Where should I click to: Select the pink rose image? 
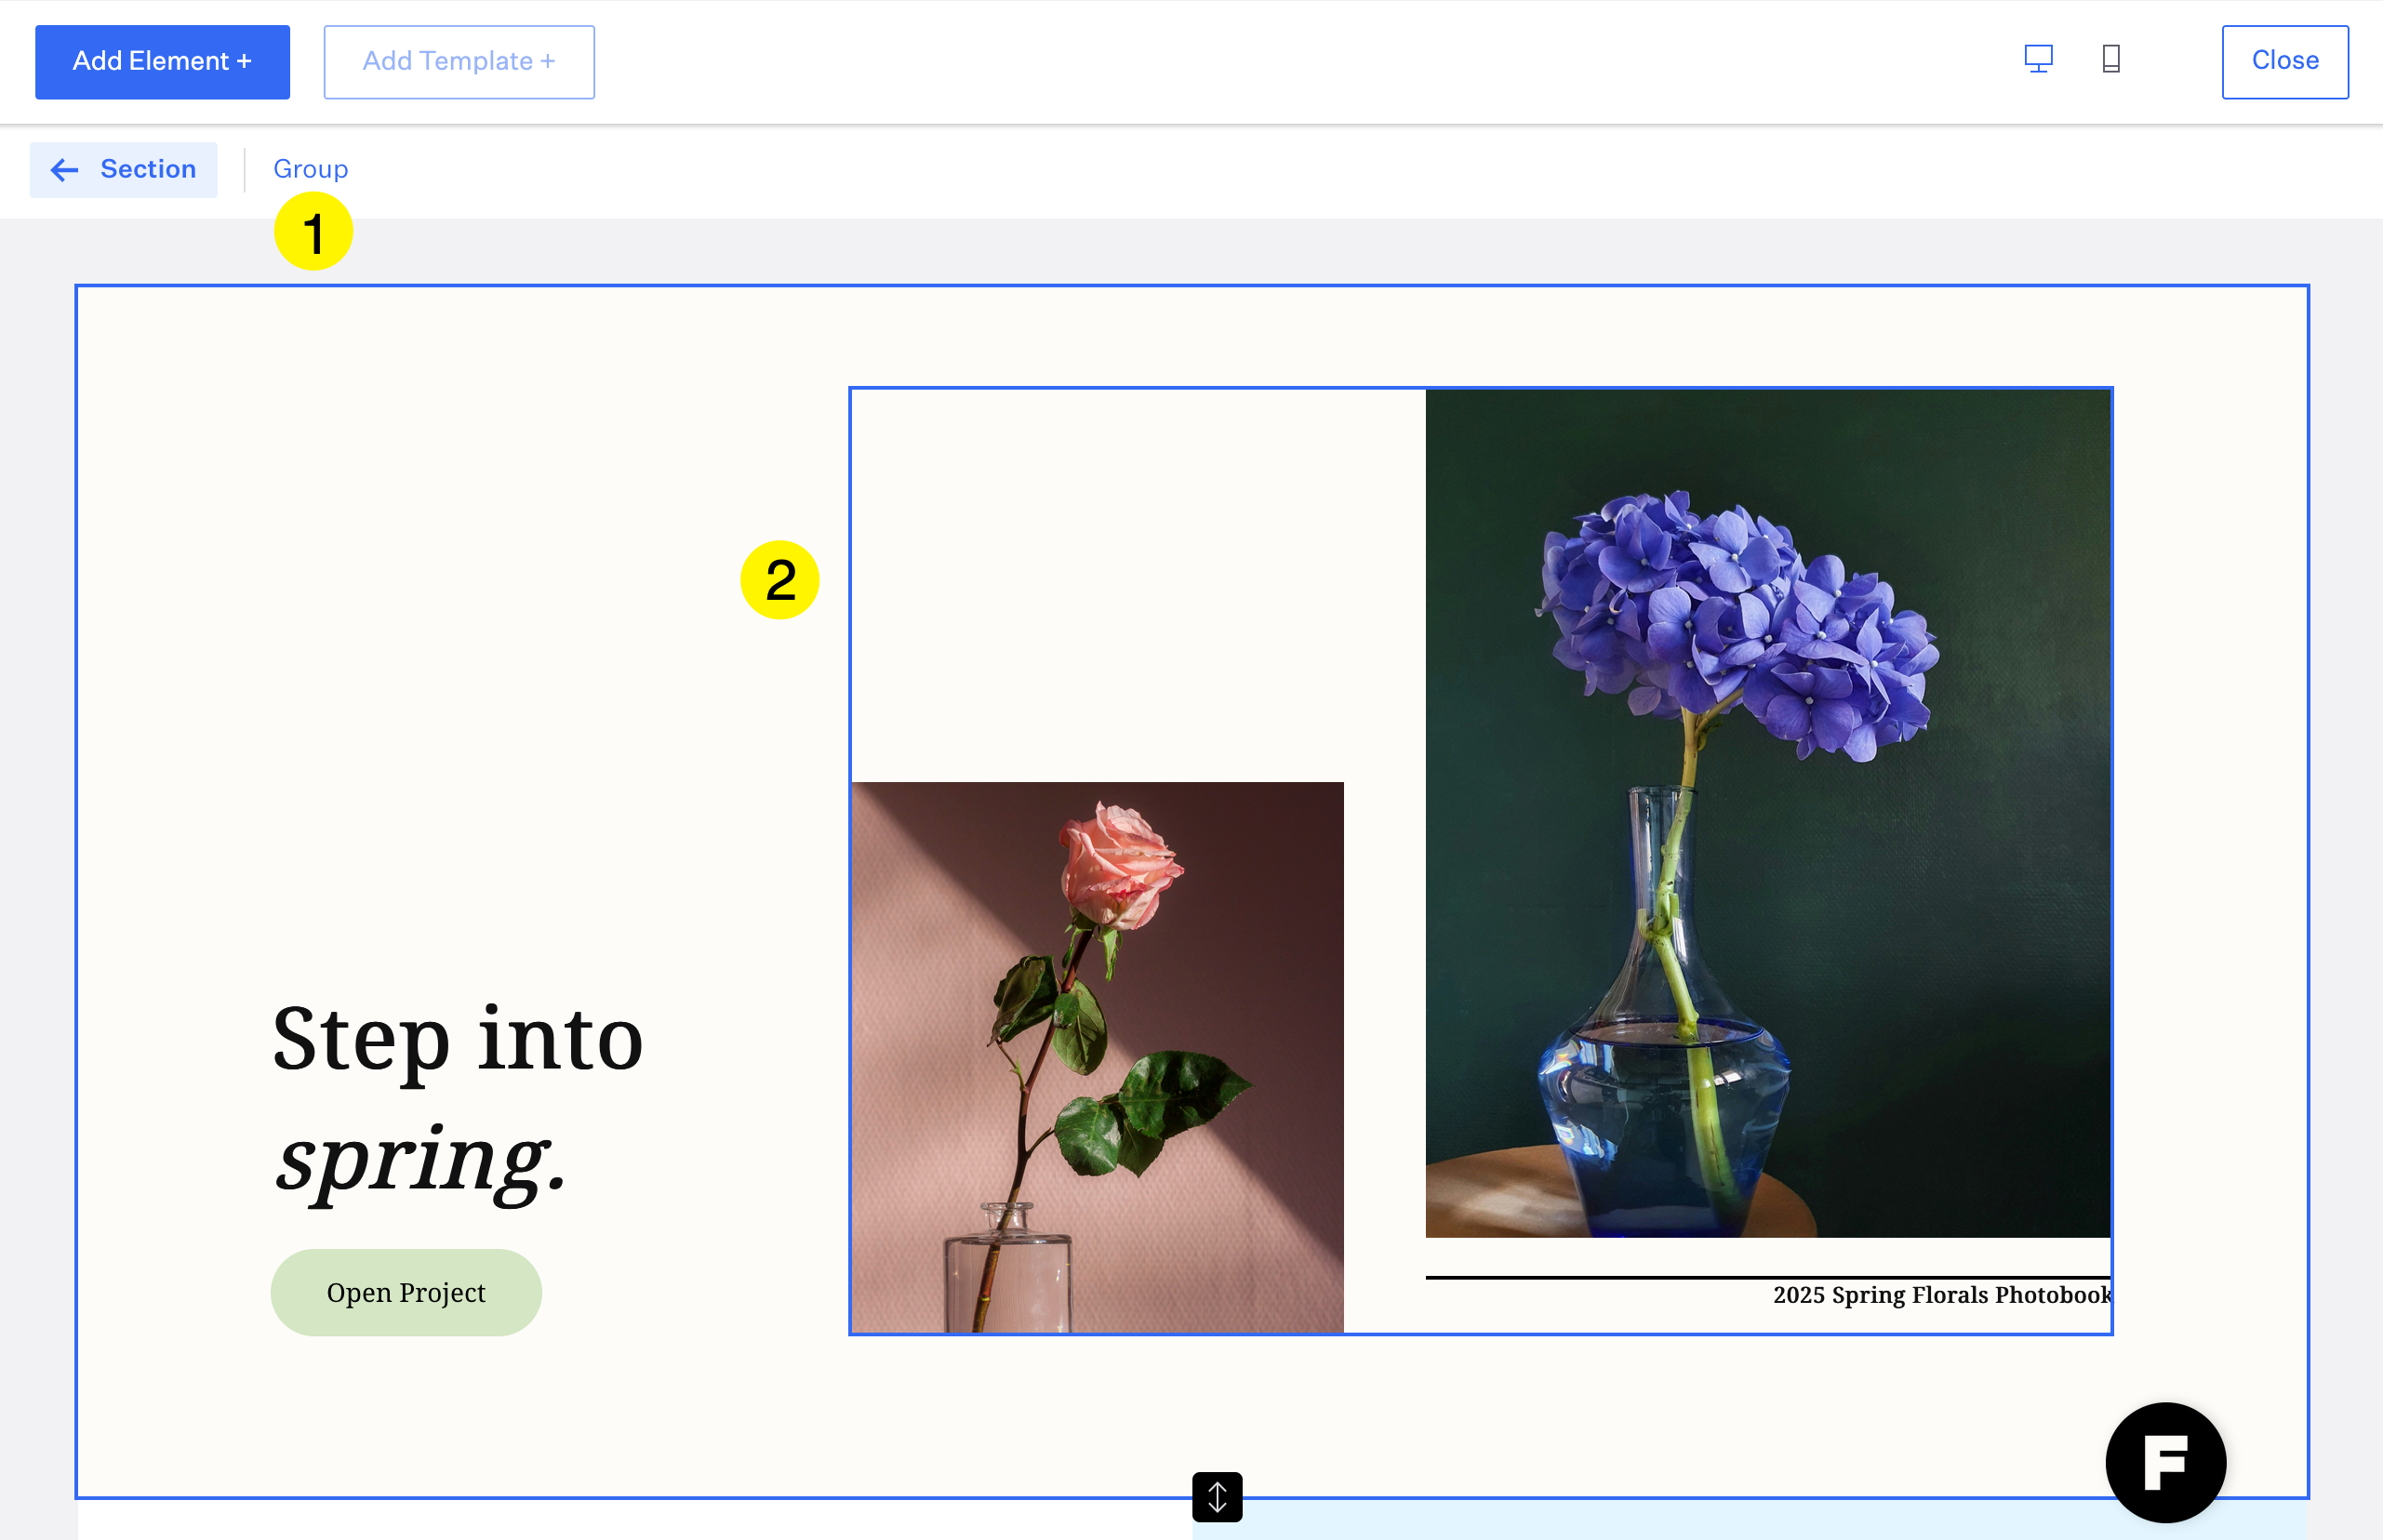(1097, 1056)
